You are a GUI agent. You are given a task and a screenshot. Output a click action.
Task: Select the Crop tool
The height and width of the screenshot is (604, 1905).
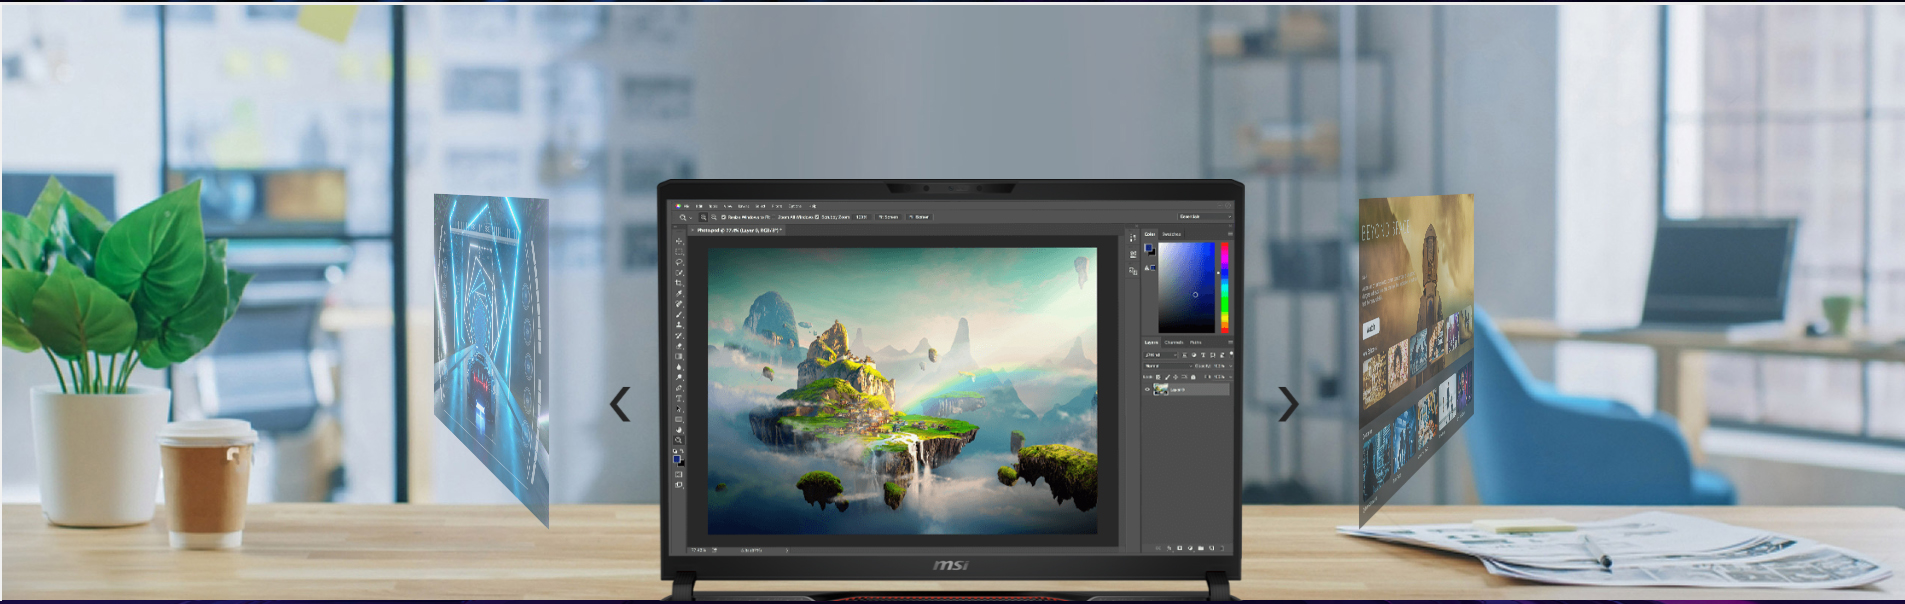(679, 283)
